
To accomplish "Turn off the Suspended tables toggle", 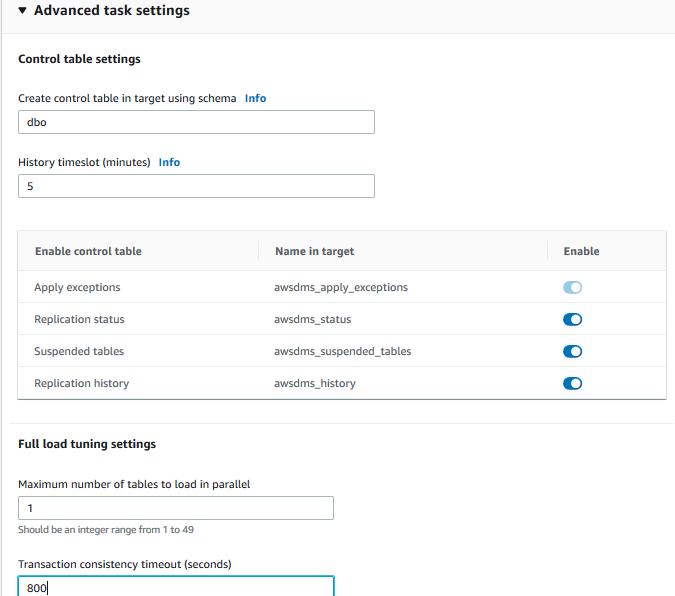I will click(x=573, y=352).
